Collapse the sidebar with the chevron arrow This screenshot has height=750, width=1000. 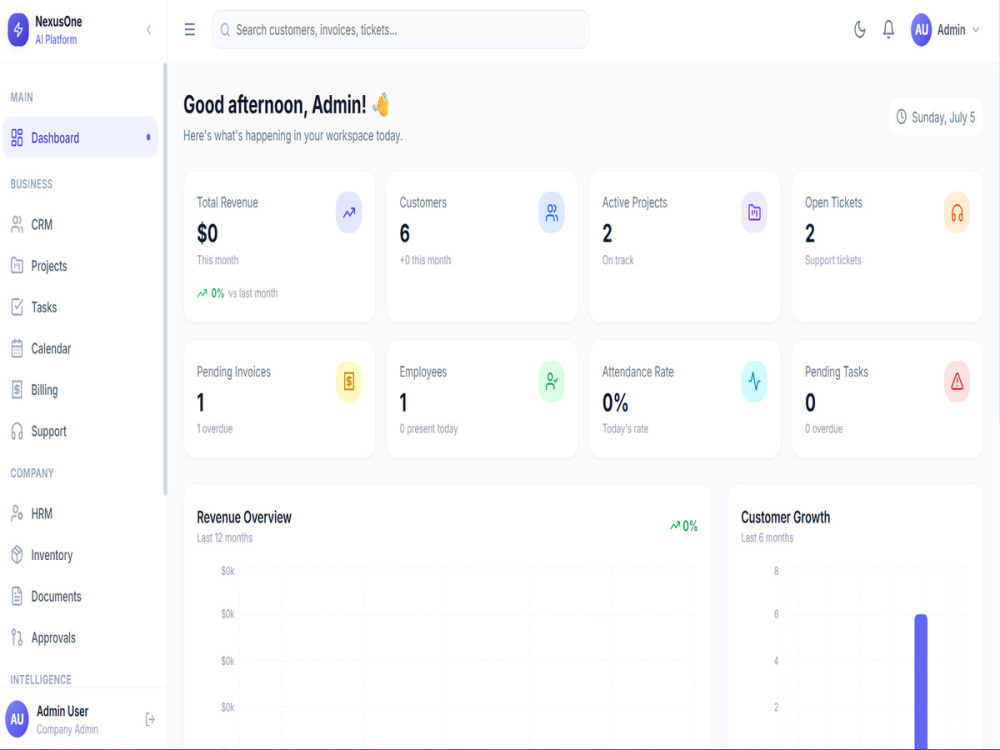tap(149, 29)
